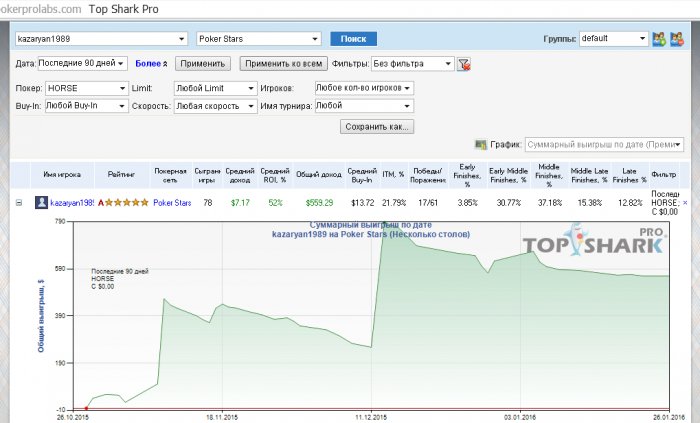Click the average buy-in value $13.72
Image resolution: width=700 pixels, height=423 pixels.
pyautogui.click(x=362, y=203)
